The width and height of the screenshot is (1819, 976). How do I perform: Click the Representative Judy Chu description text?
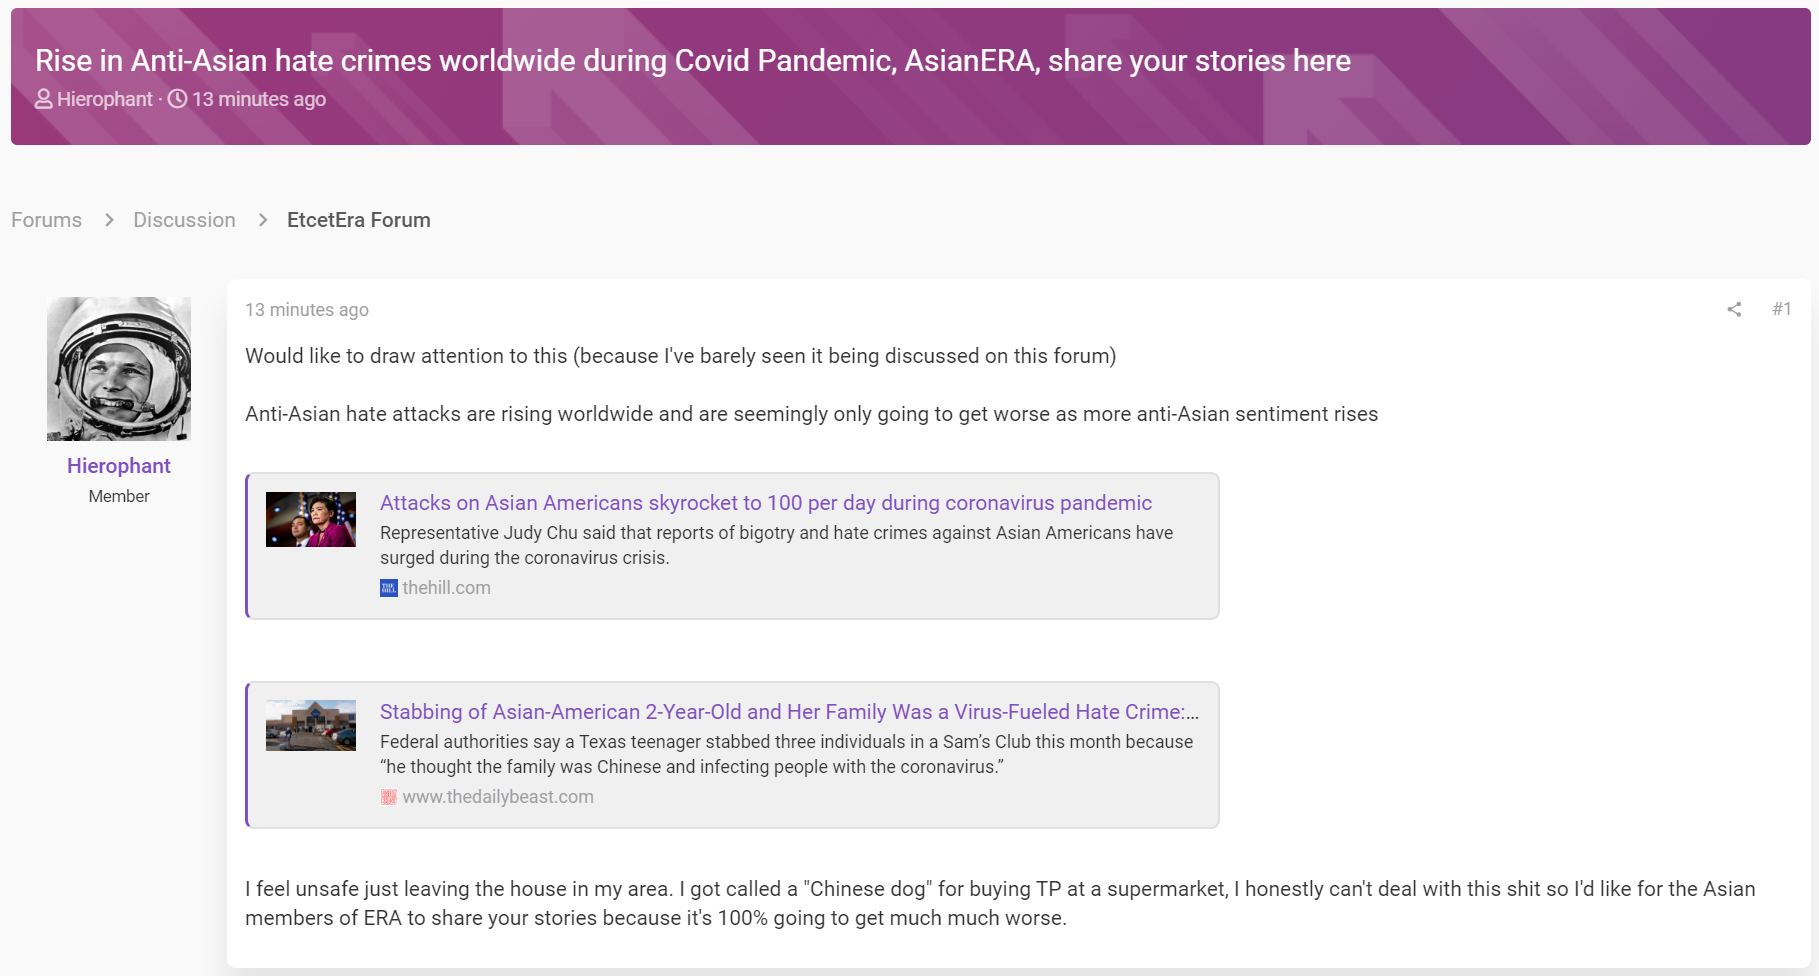pyautogui.click(x=776, y=545)
